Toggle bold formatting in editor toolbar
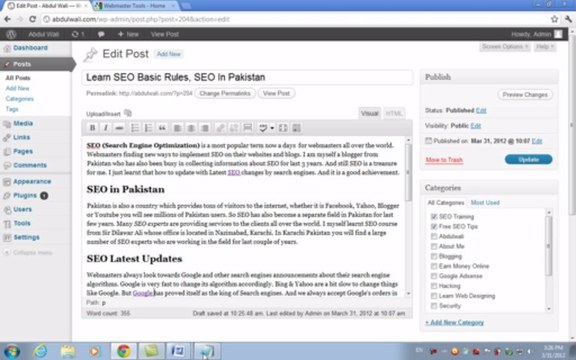Screen dimensions: 576x360 92,128
